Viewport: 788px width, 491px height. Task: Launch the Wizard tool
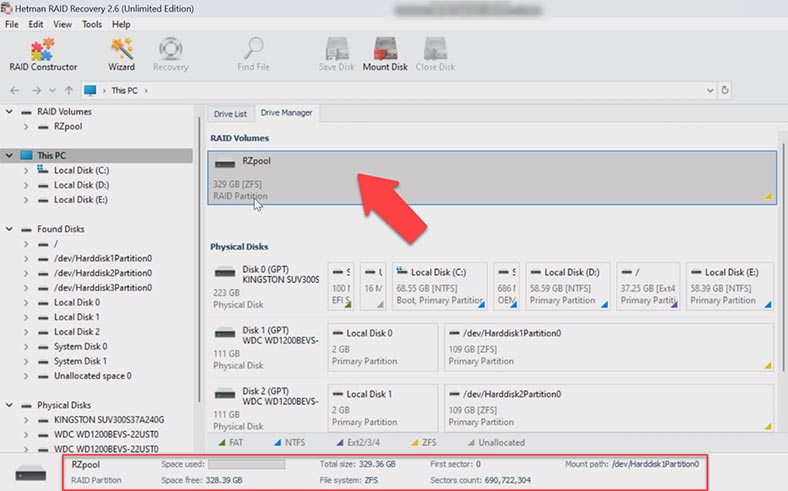(x=122, y=54)
